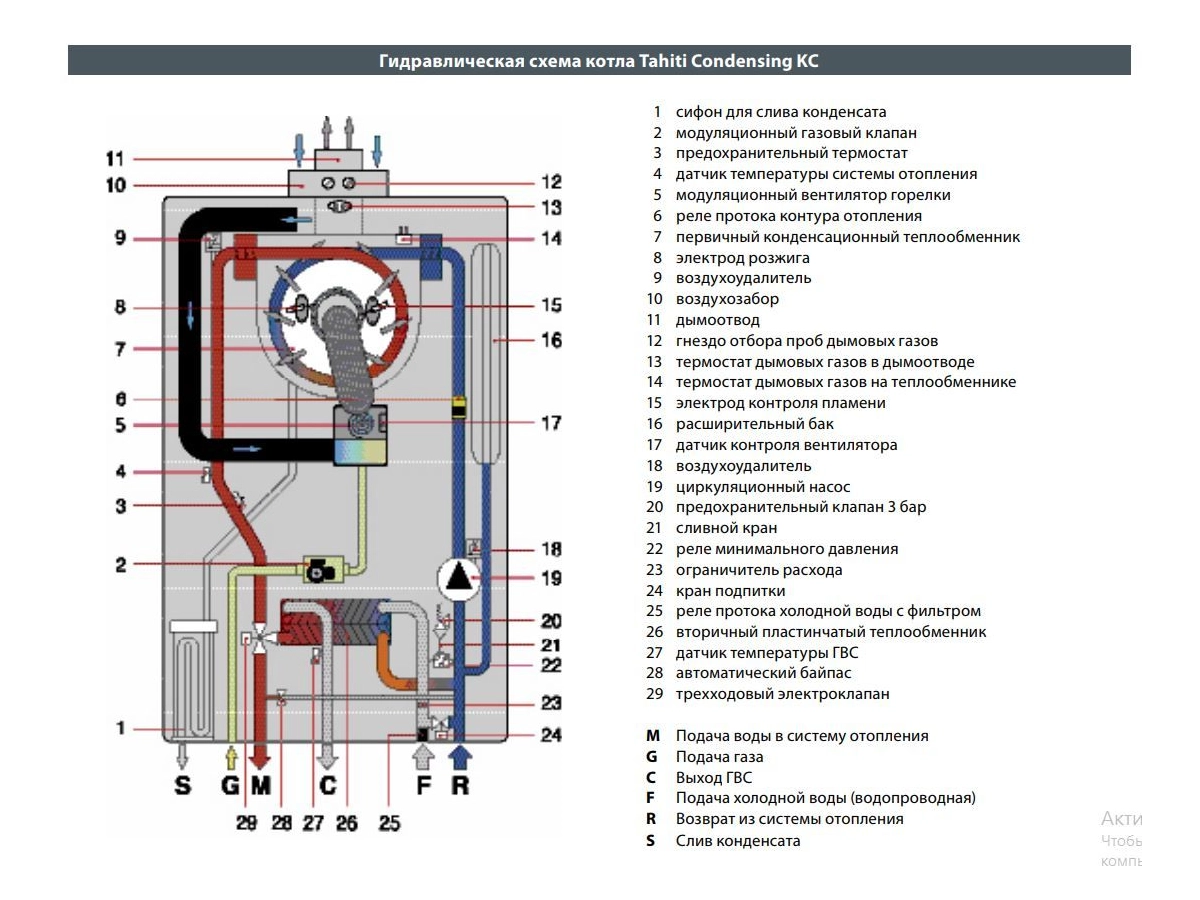Click the red M outlet arrow
The height and width of the screenshot is (900, 1200).
coord(260,755)
